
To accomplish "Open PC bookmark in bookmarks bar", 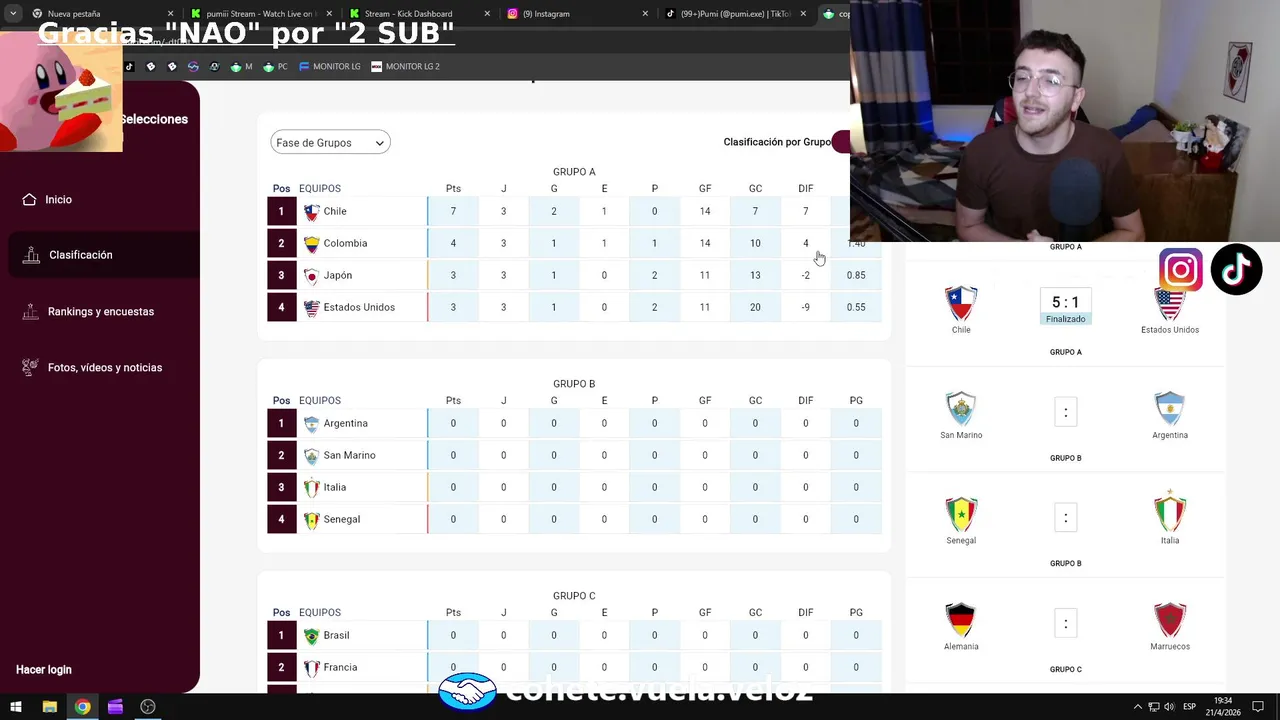I will [275, 66].
